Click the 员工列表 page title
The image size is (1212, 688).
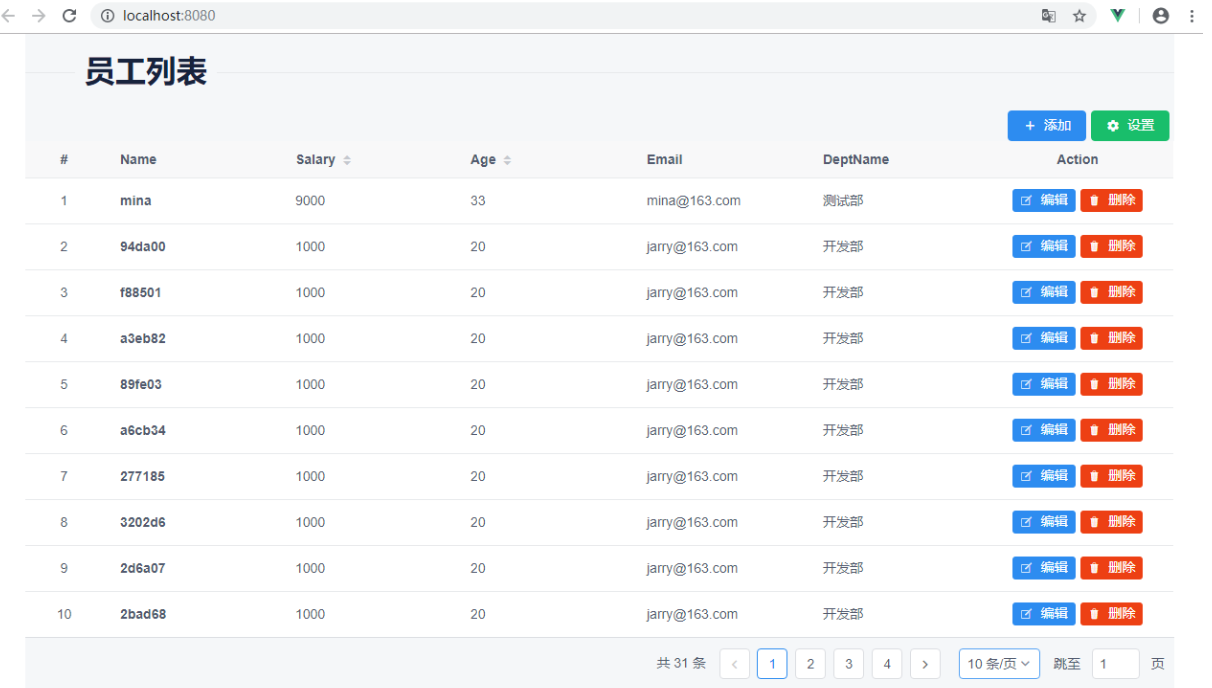coord(145,72)
